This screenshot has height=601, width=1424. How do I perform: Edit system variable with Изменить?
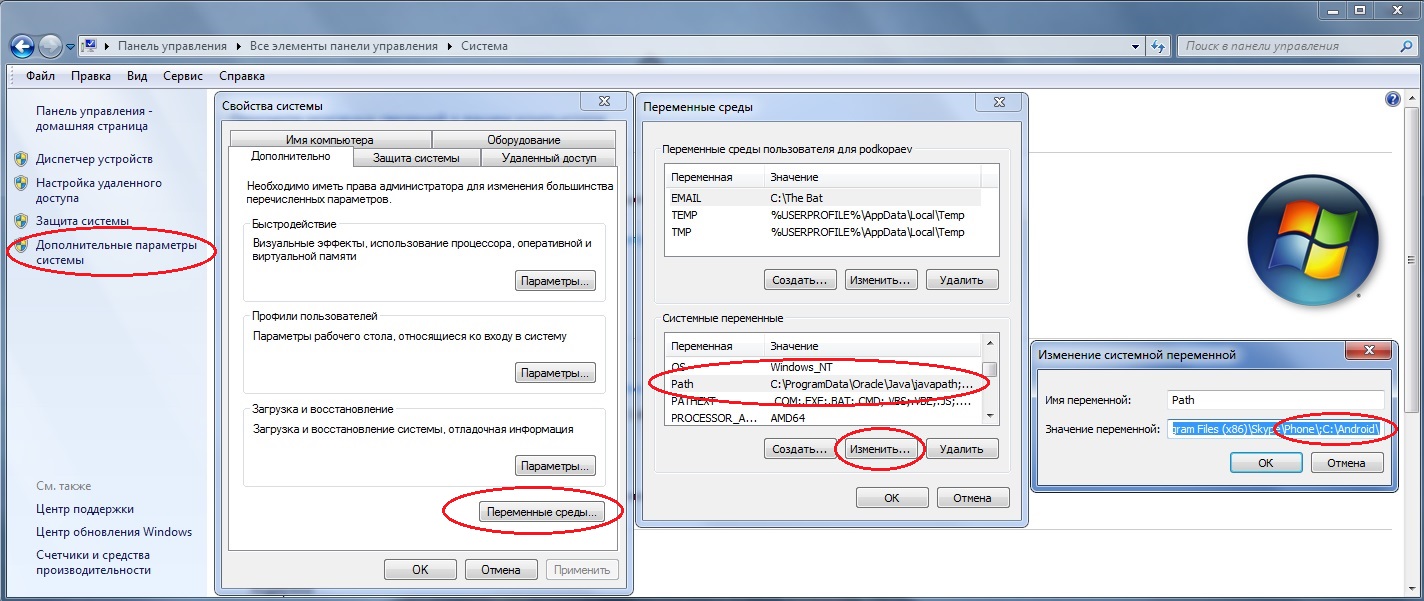pos(881,450)
